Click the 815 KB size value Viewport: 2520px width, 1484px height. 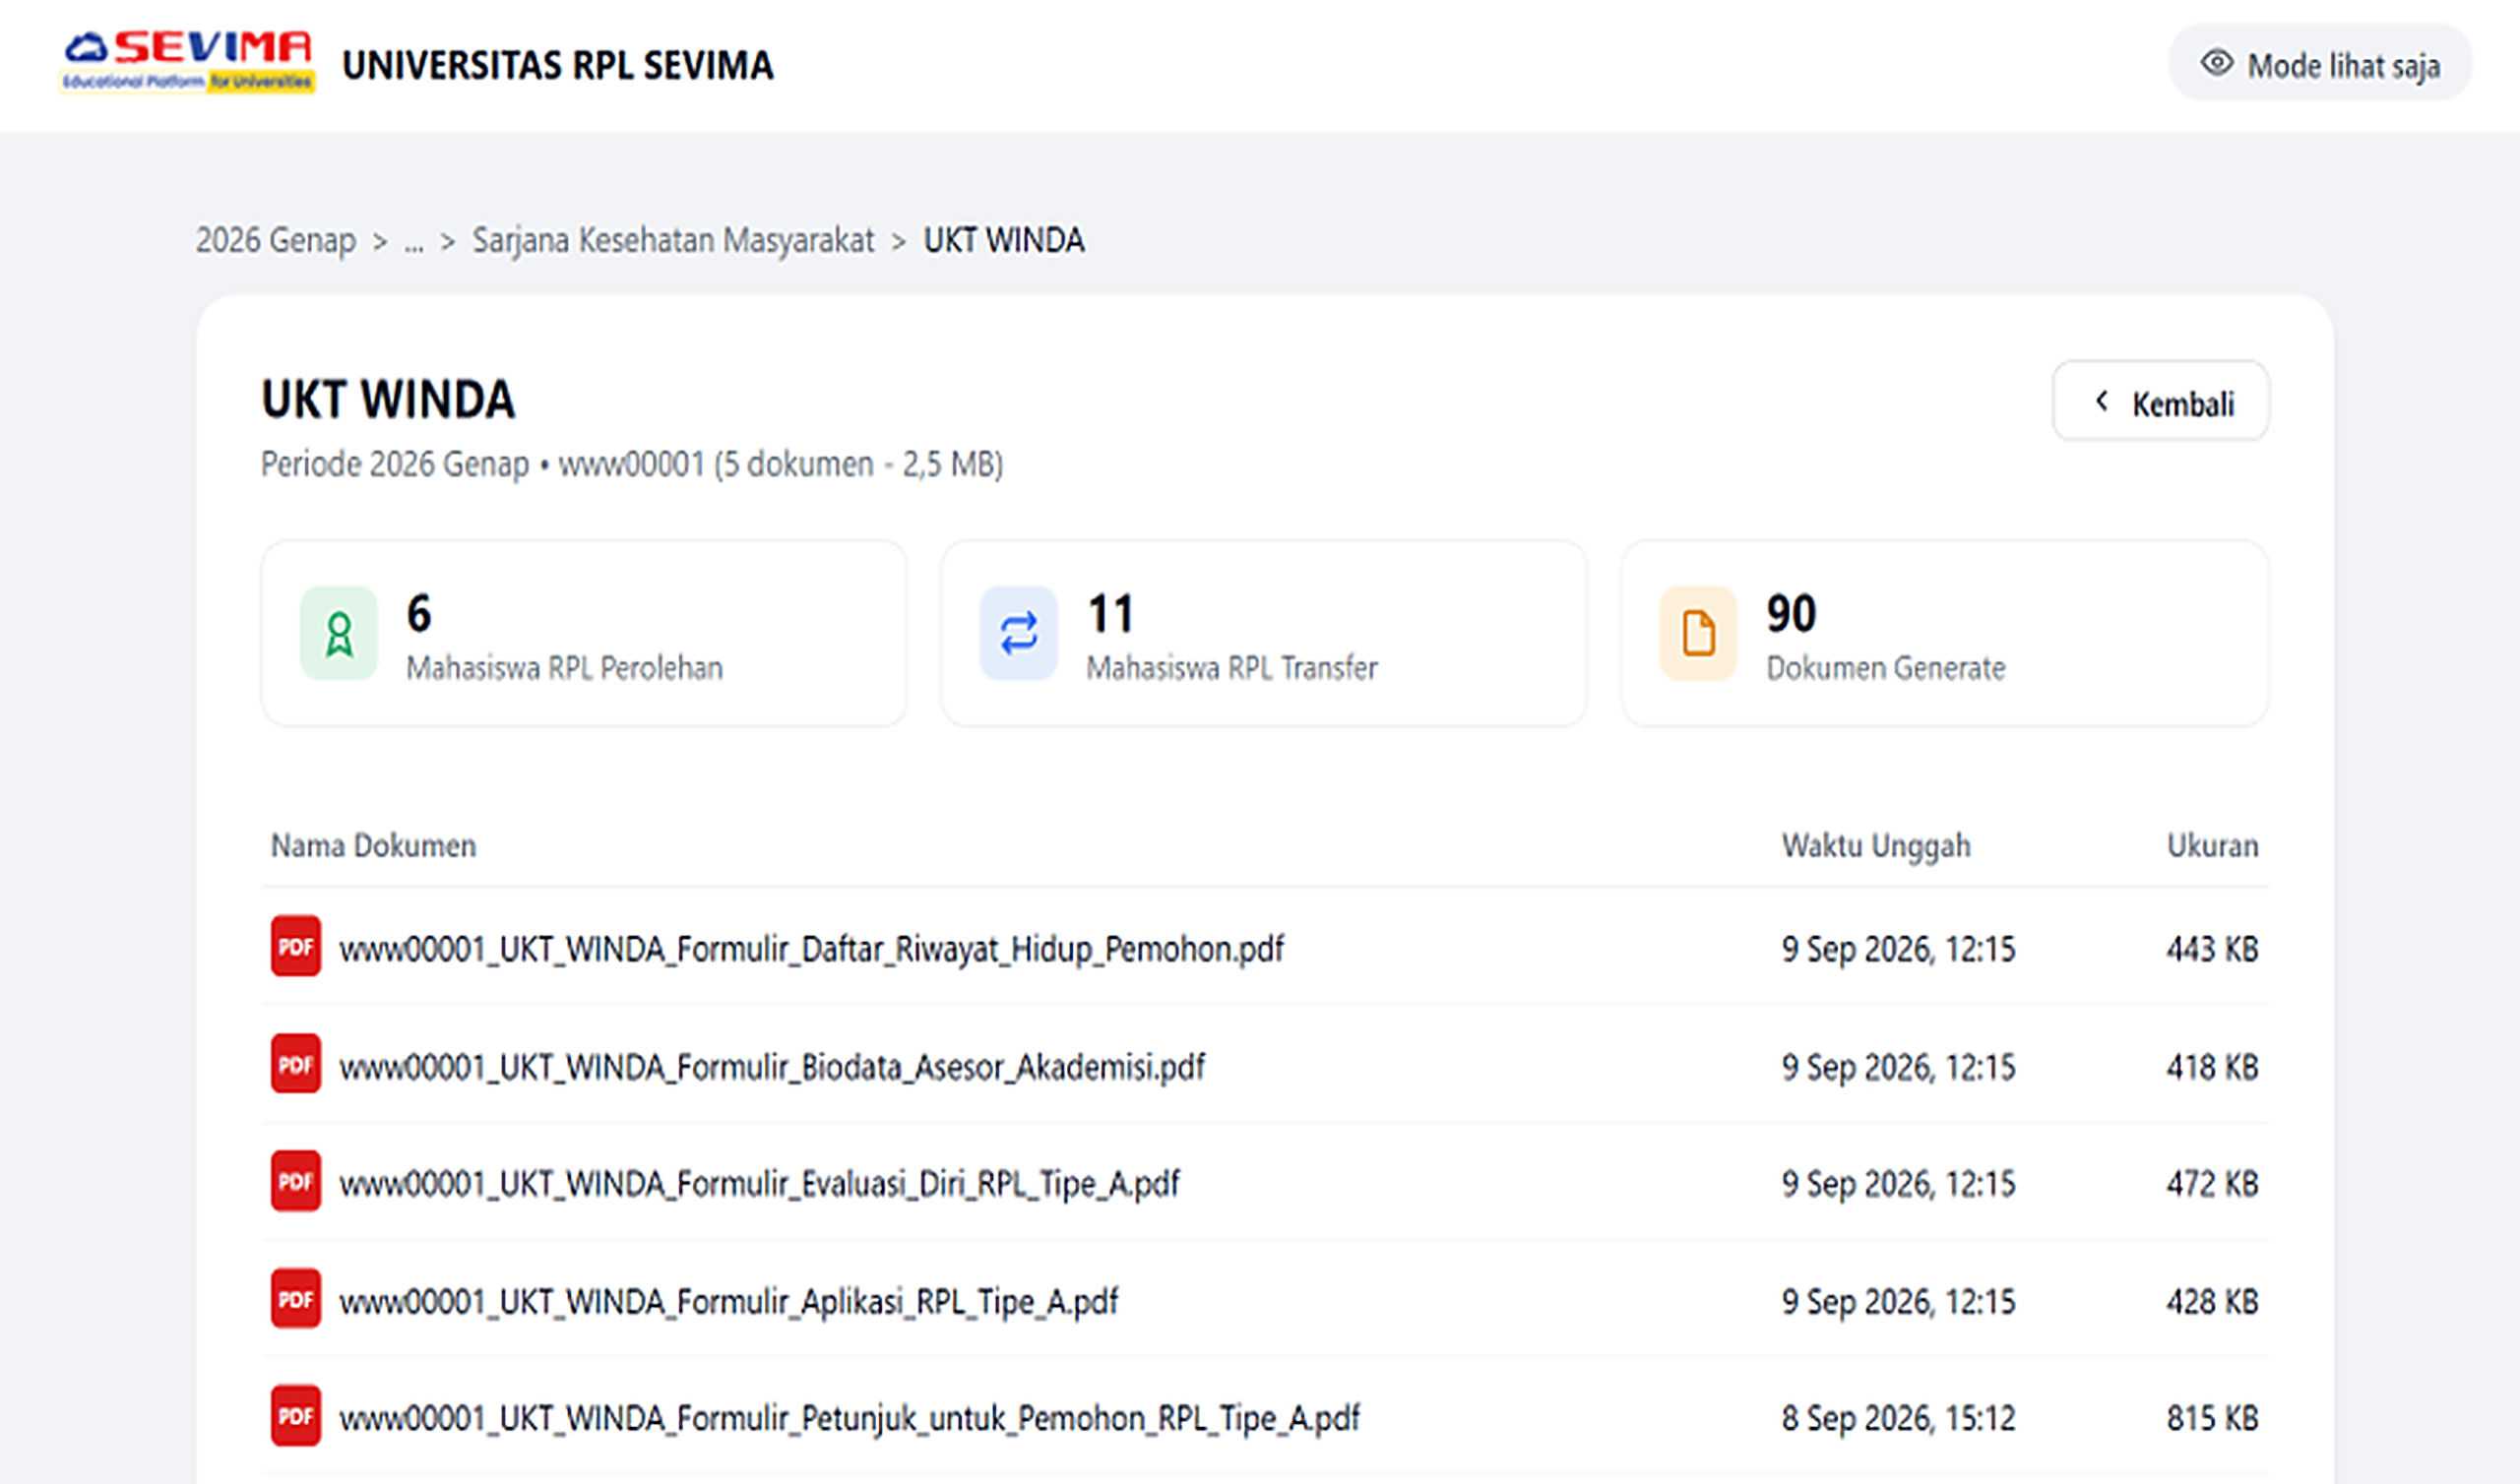pyautogui.click(x=2212, y=1419)
